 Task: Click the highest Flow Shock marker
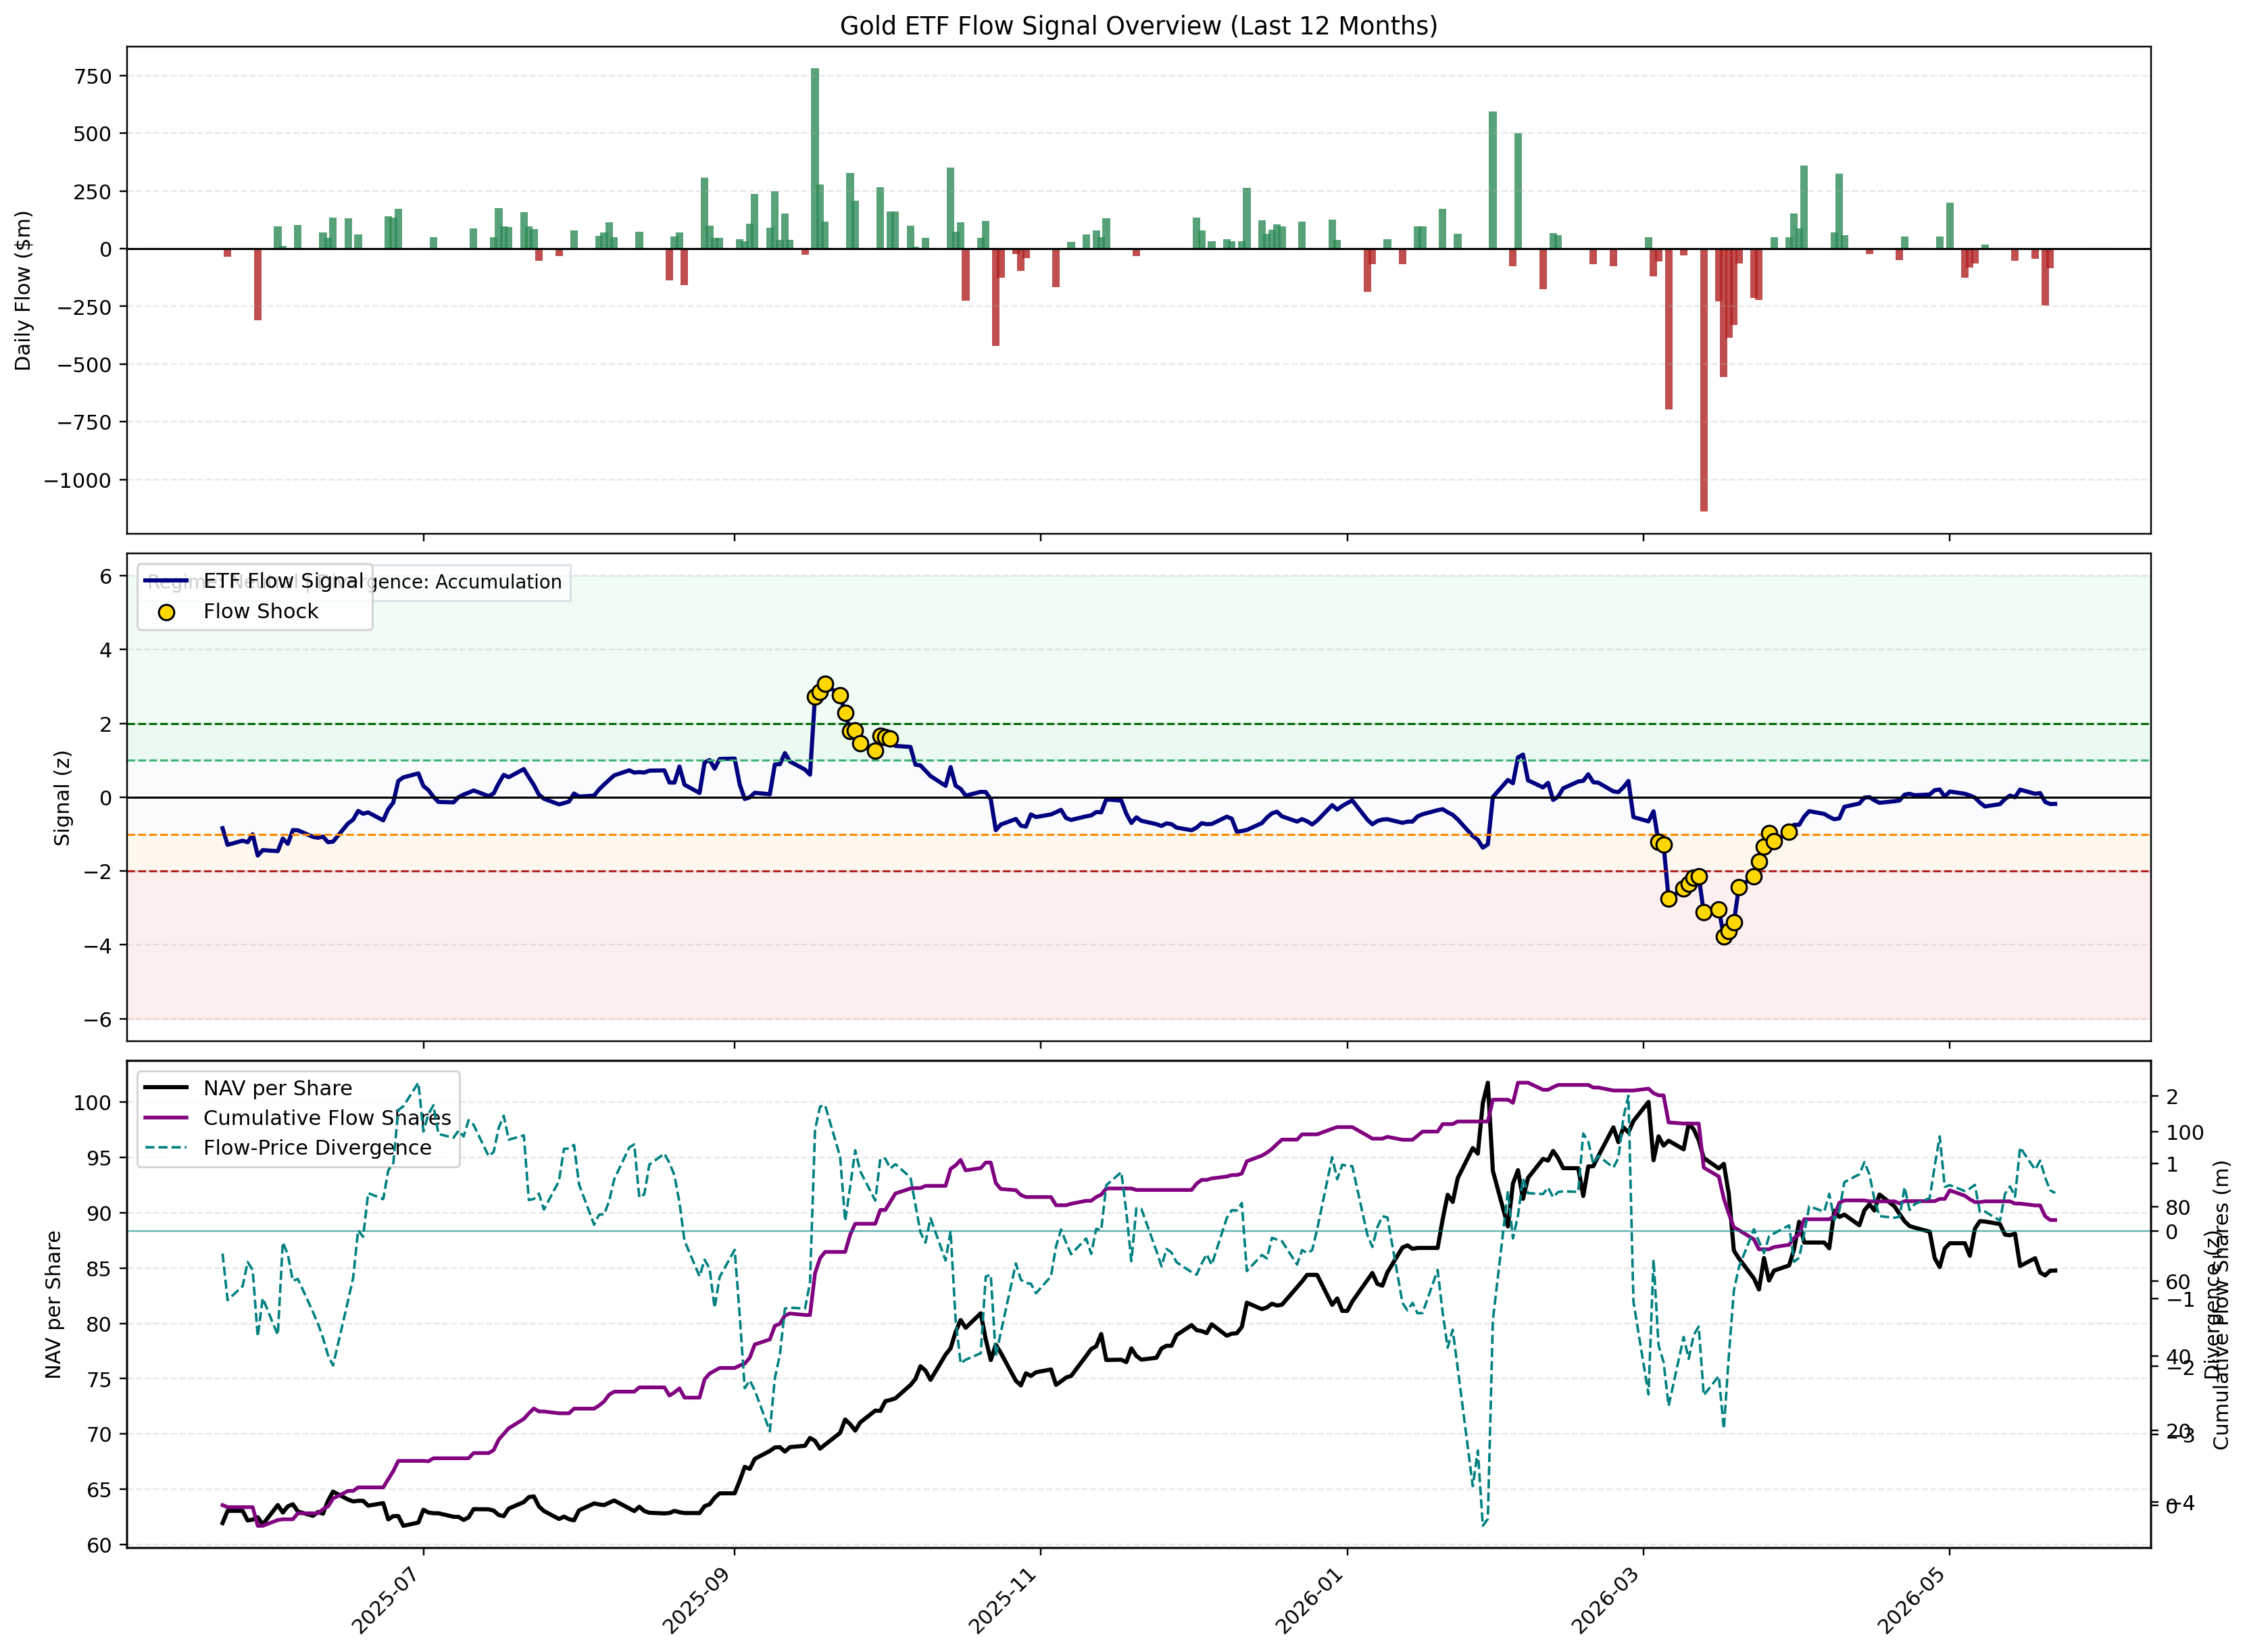825,684
